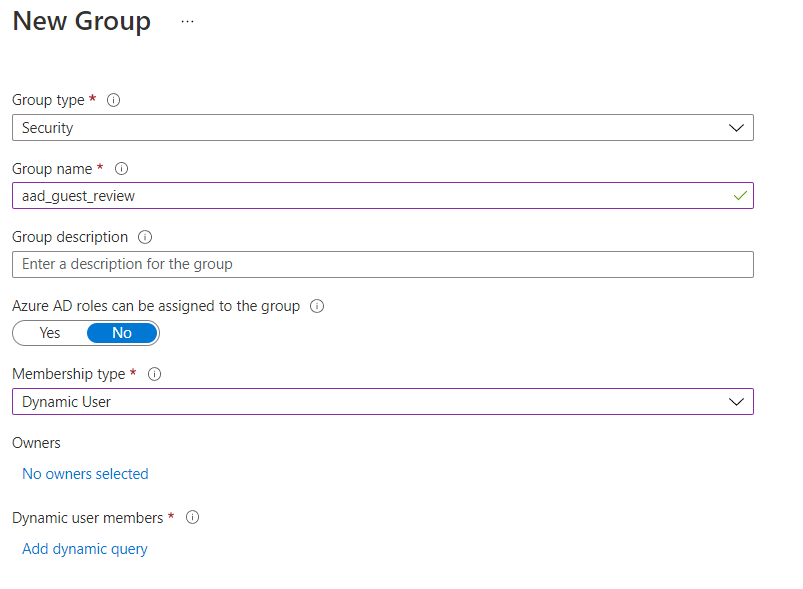Click the Group name info icon
803x589 pixels.
(x=122, y=169)
